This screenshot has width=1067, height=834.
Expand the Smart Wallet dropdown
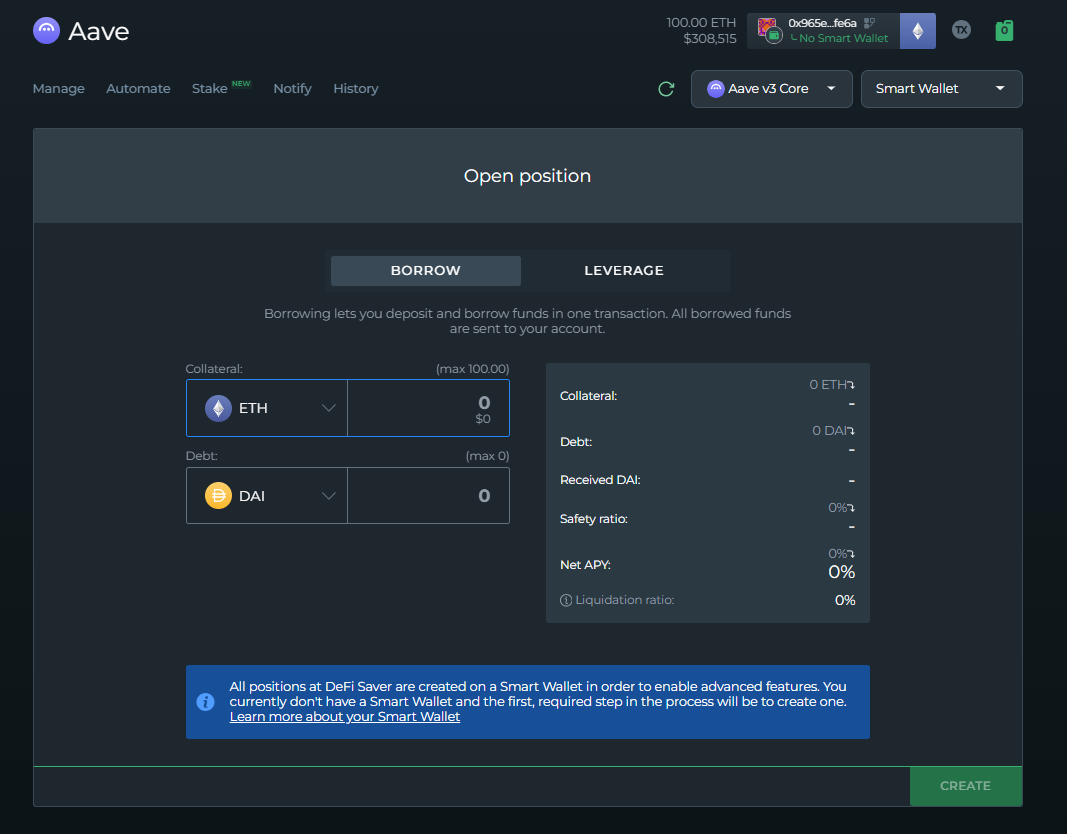click(x=941, y=89)
